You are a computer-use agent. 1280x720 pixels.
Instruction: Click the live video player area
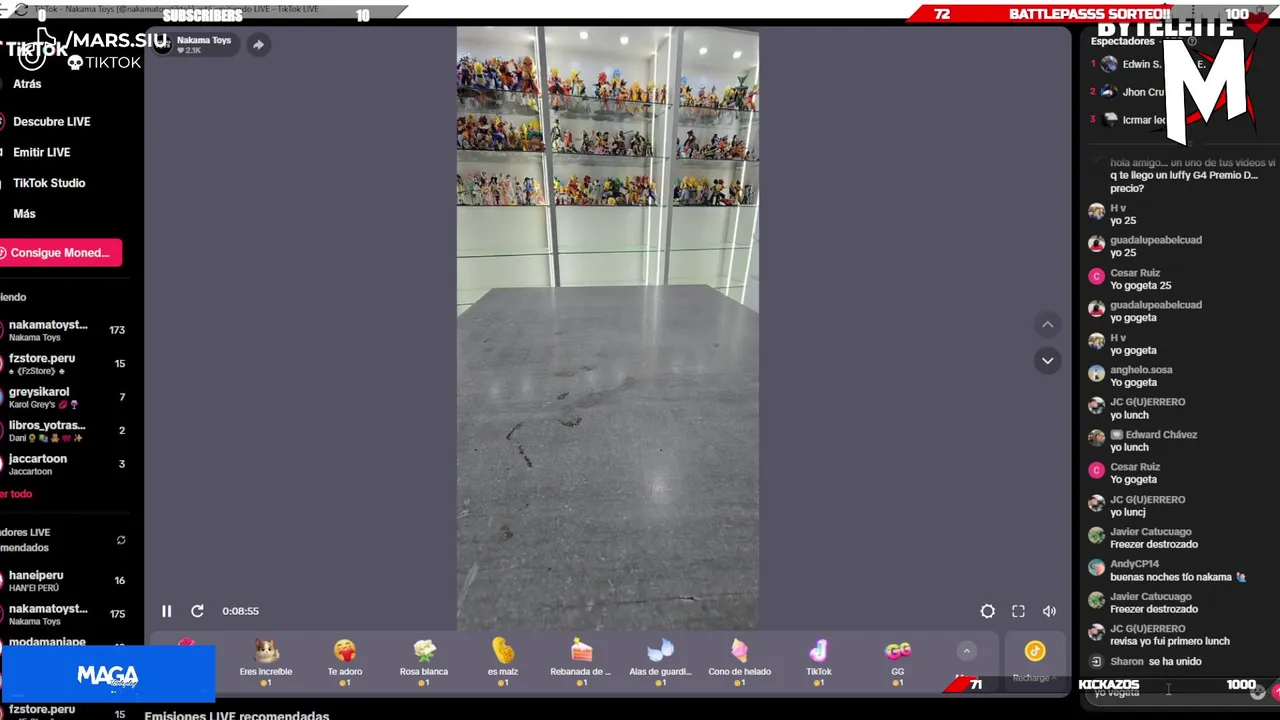(x=608, y=328)
